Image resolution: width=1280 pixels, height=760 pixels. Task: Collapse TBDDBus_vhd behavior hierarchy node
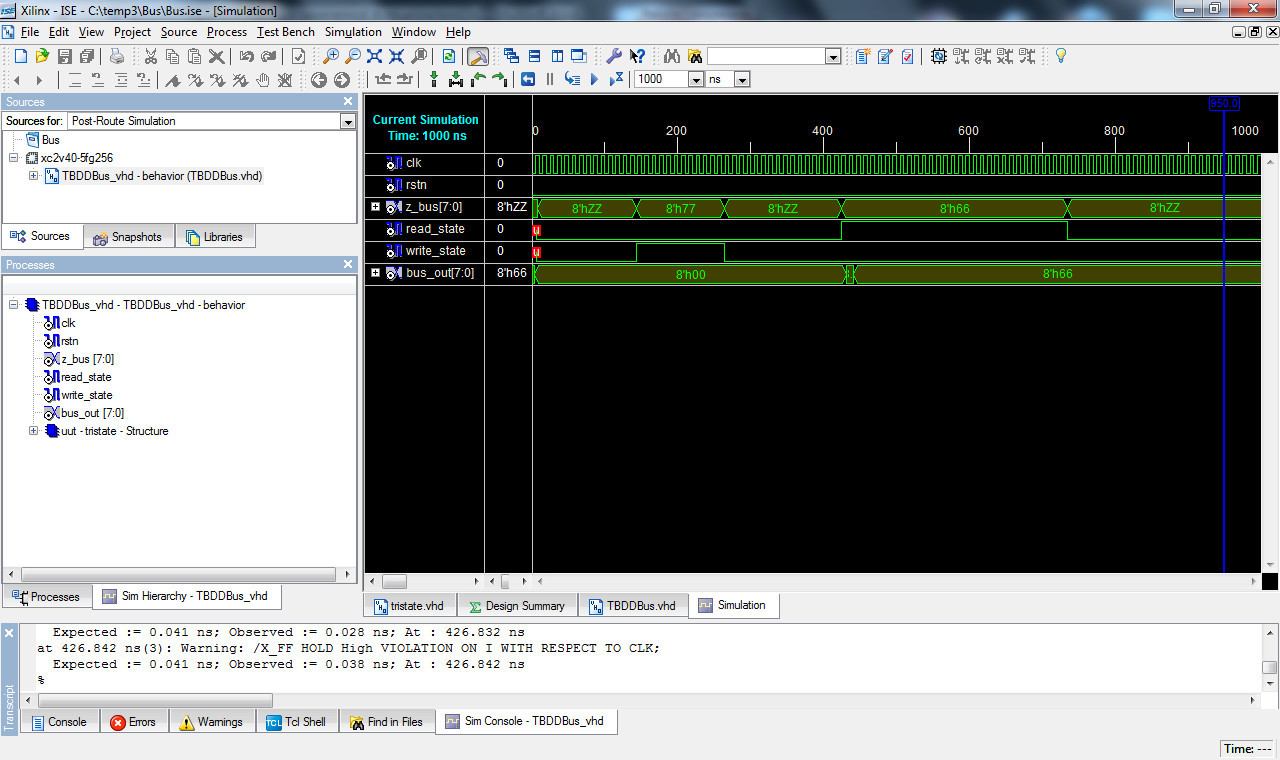pyautogui.click(x=13, y=305)
